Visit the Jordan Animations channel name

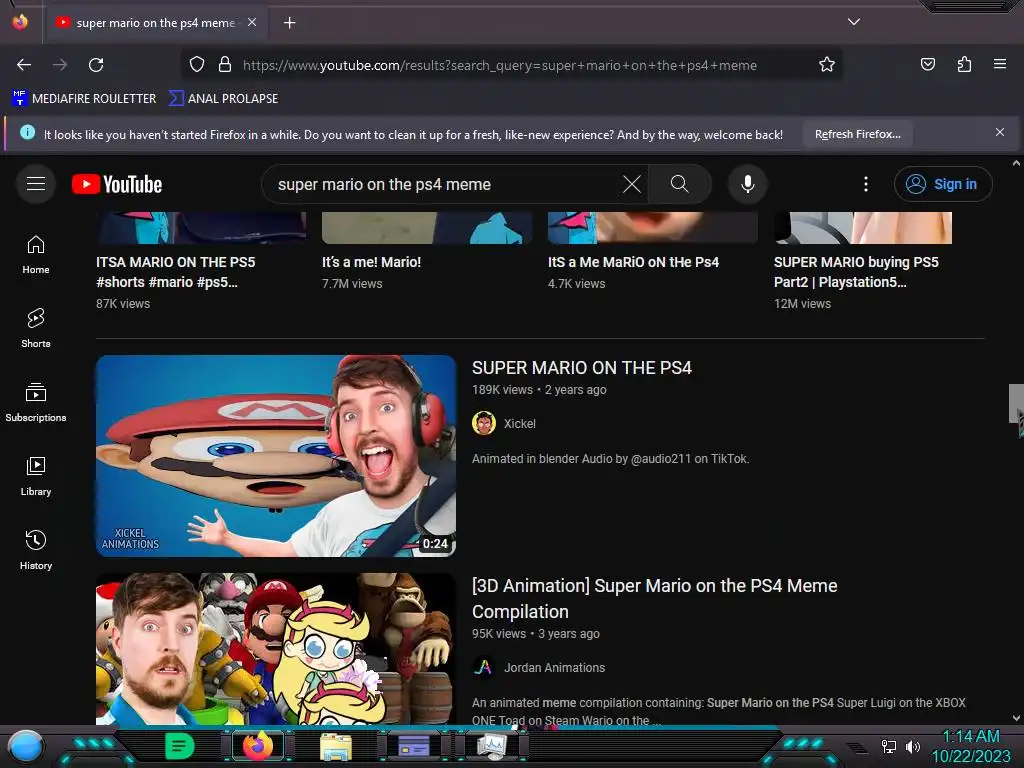(554, 667)
